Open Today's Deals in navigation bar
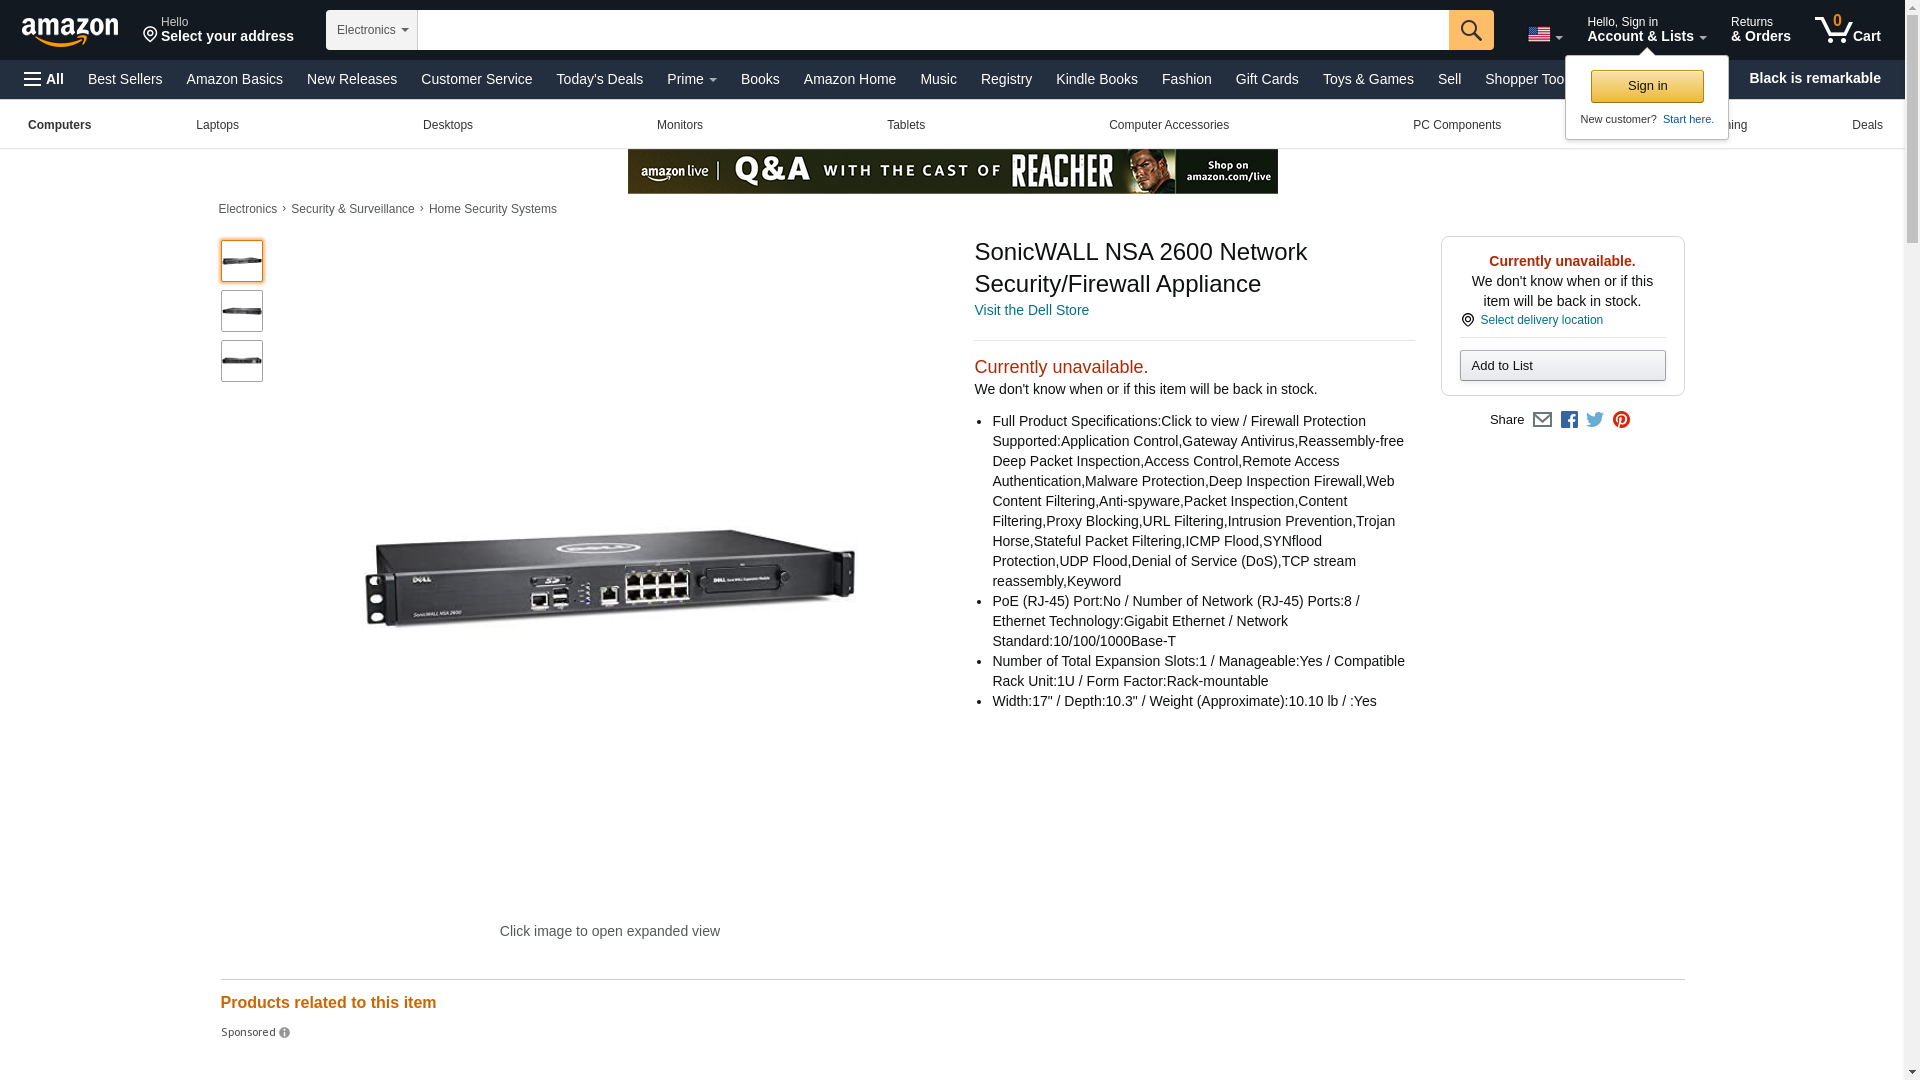The height and width of the screenshot is (1080, 1920). pyautogui.click(x=600, y=79)
